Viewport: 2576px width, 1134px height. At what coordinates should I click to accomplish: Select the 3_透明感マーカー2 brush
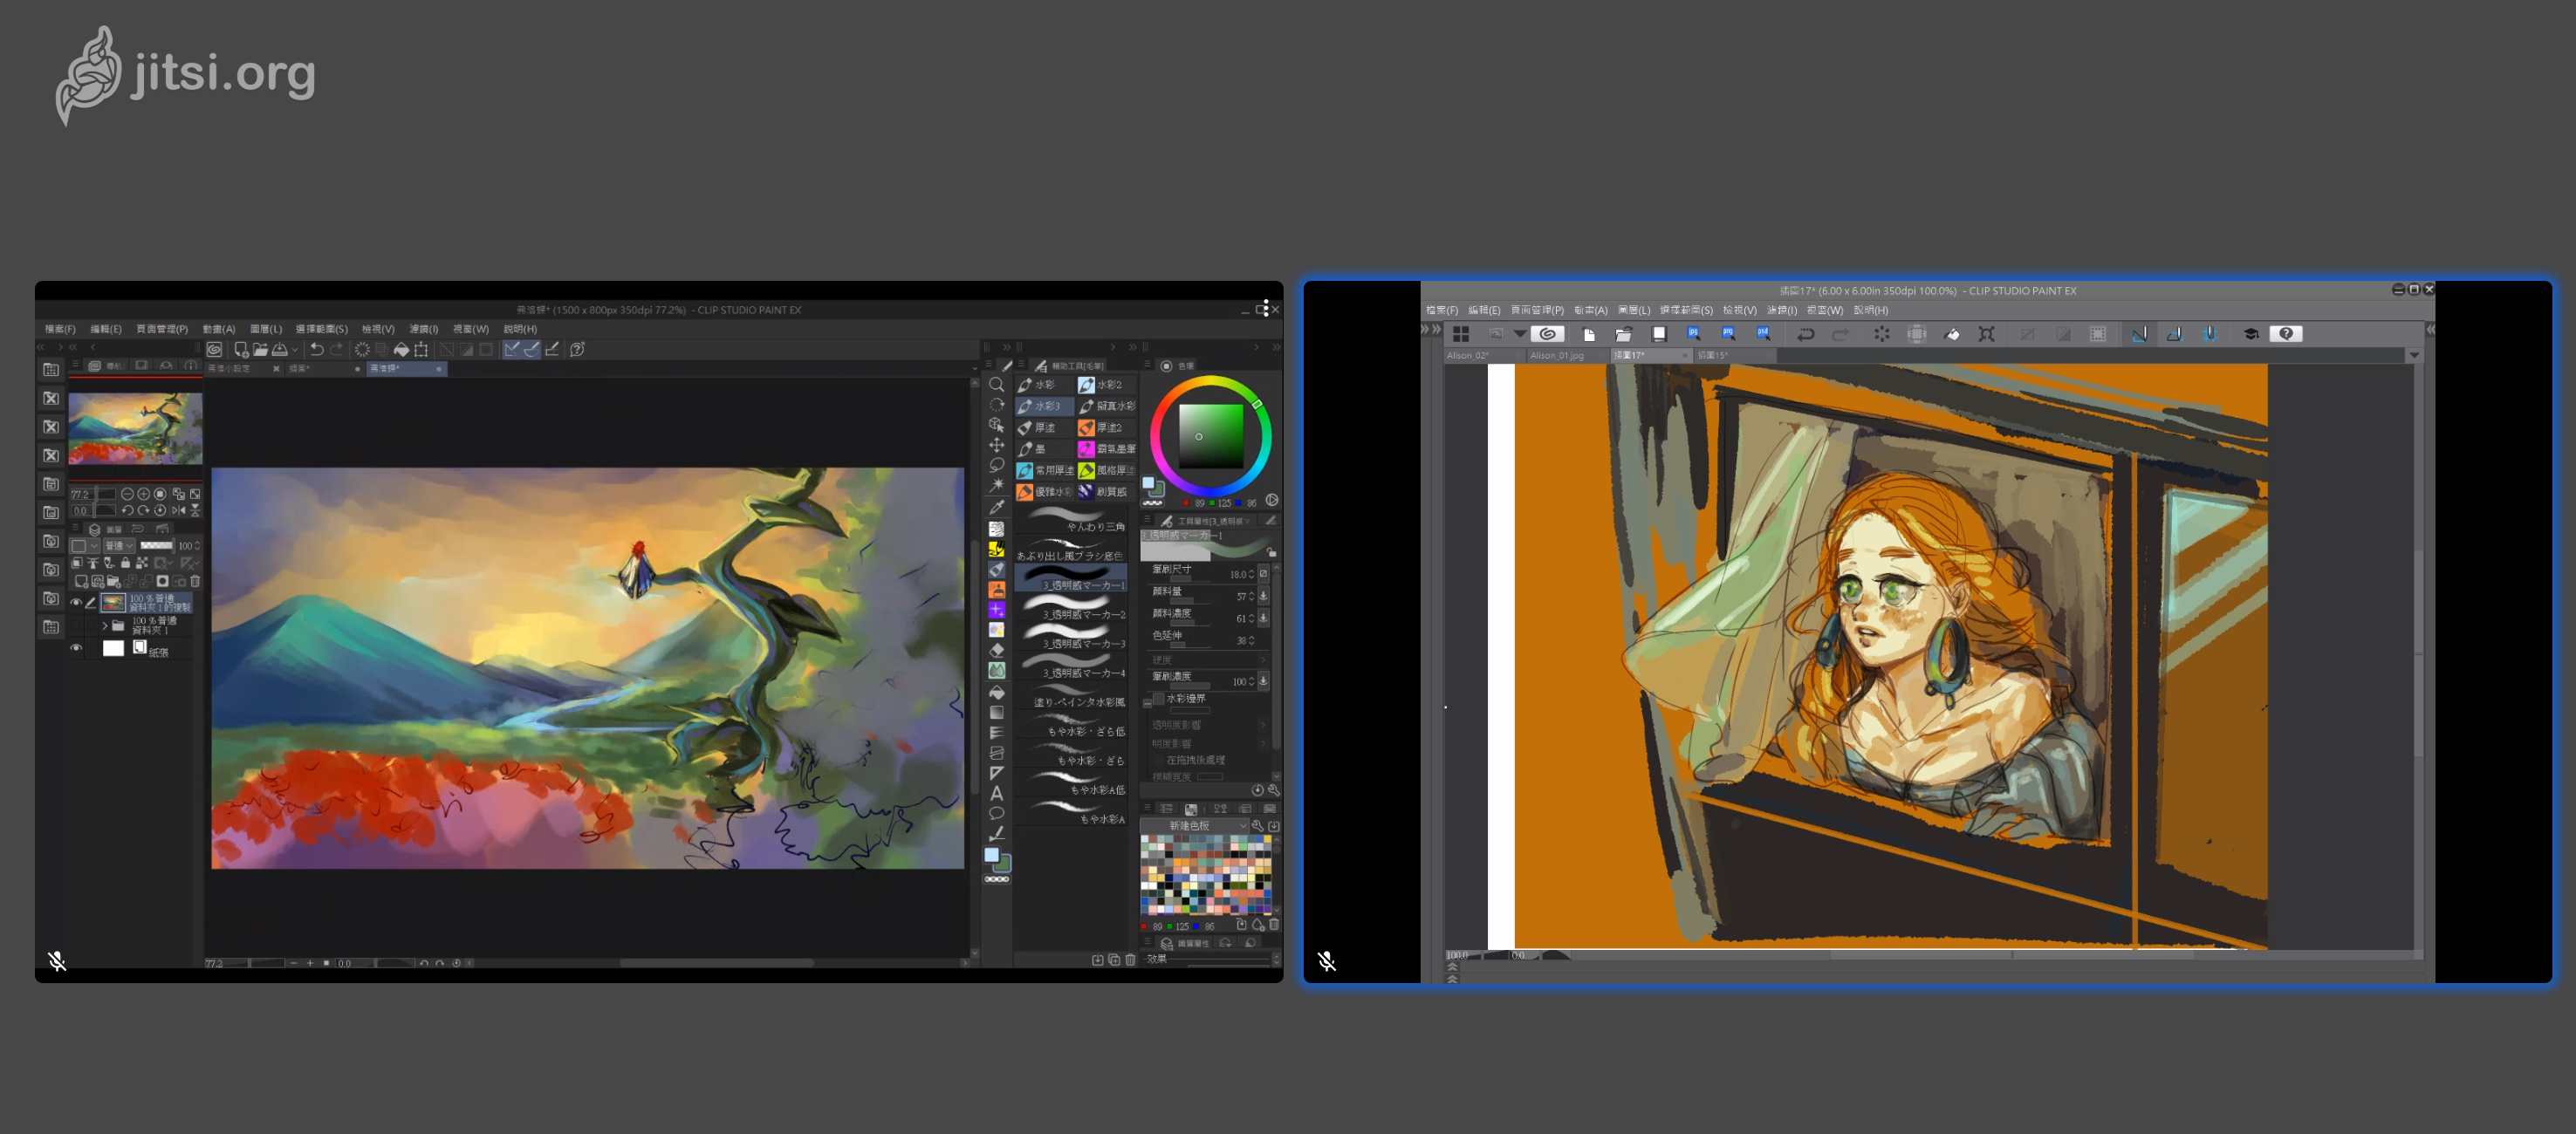tap(1072, 609)
